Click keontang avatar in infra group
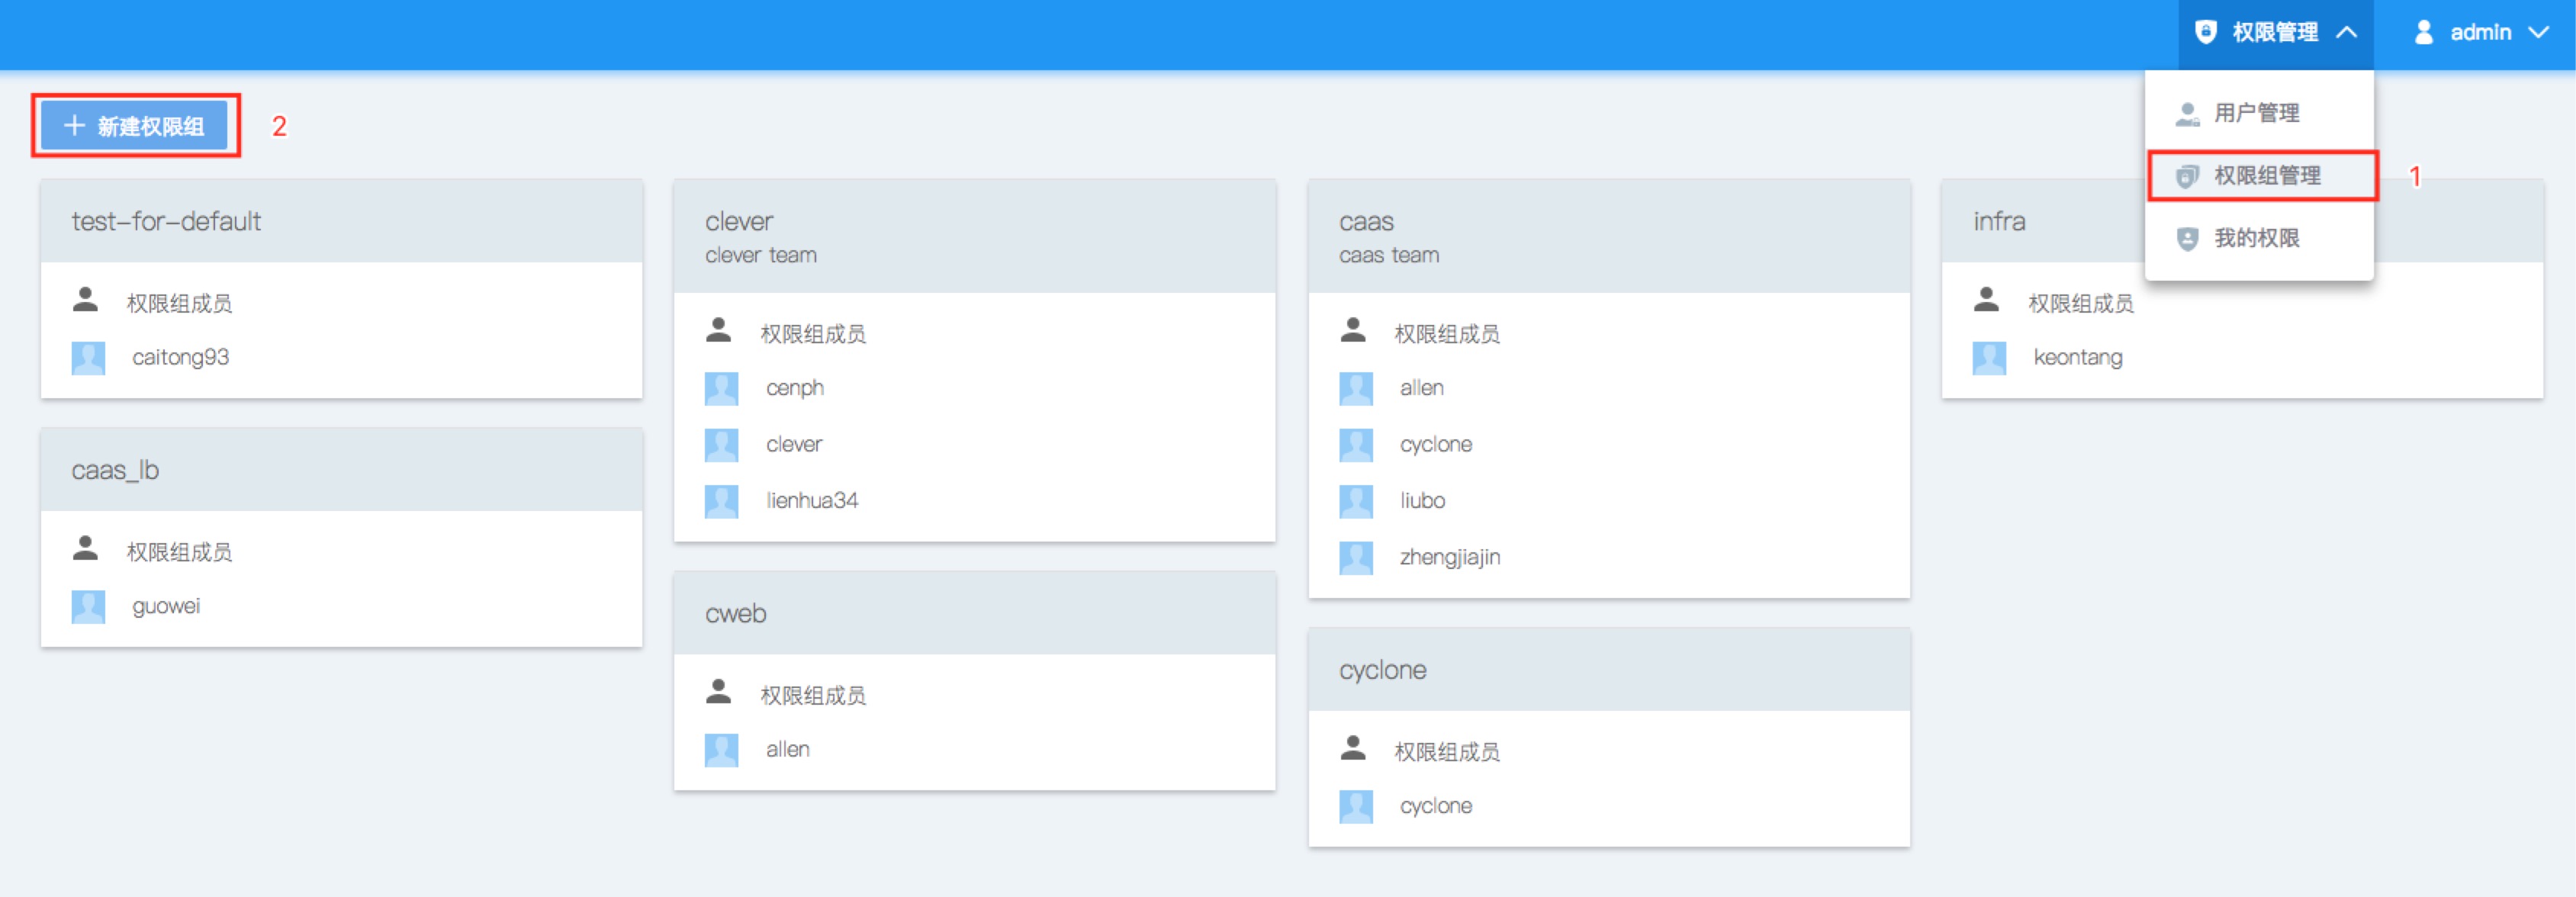2576x897 pixels. tap(1989, 358)
